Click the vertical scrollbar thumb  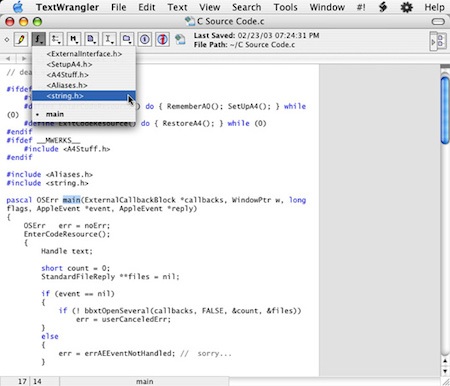pyautogui.click(x=445, y=110)
